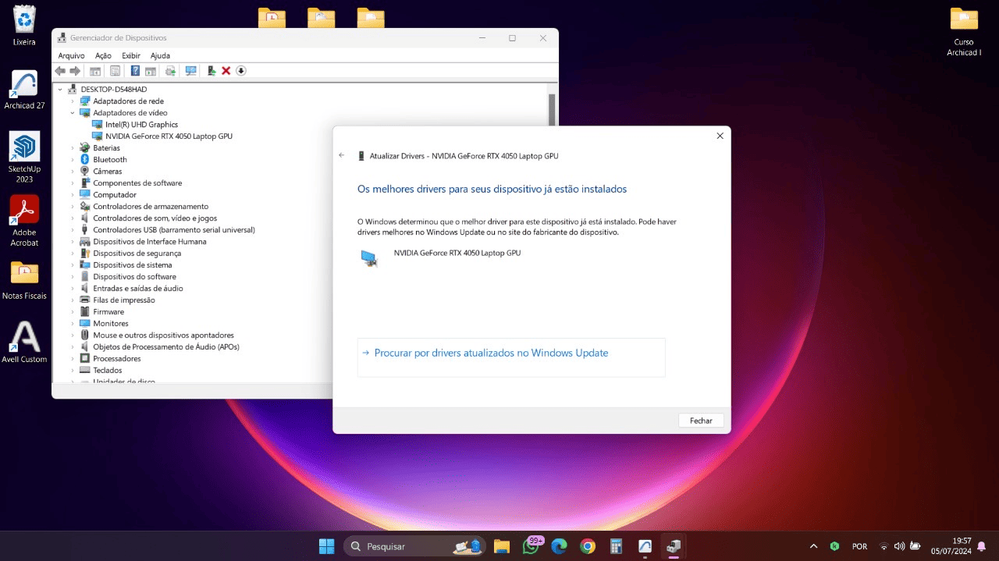Click the blue Help question-mark icon
The image size is (999, 561).
[135, 71]
